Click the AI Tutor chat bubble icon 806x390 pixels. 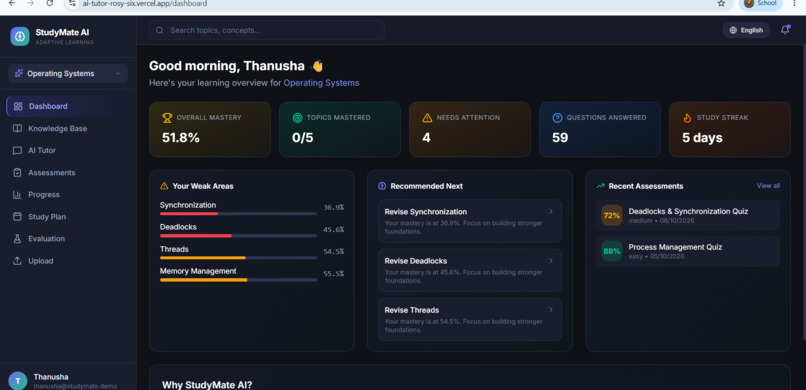pyautogui.click(x=17, y=151)
